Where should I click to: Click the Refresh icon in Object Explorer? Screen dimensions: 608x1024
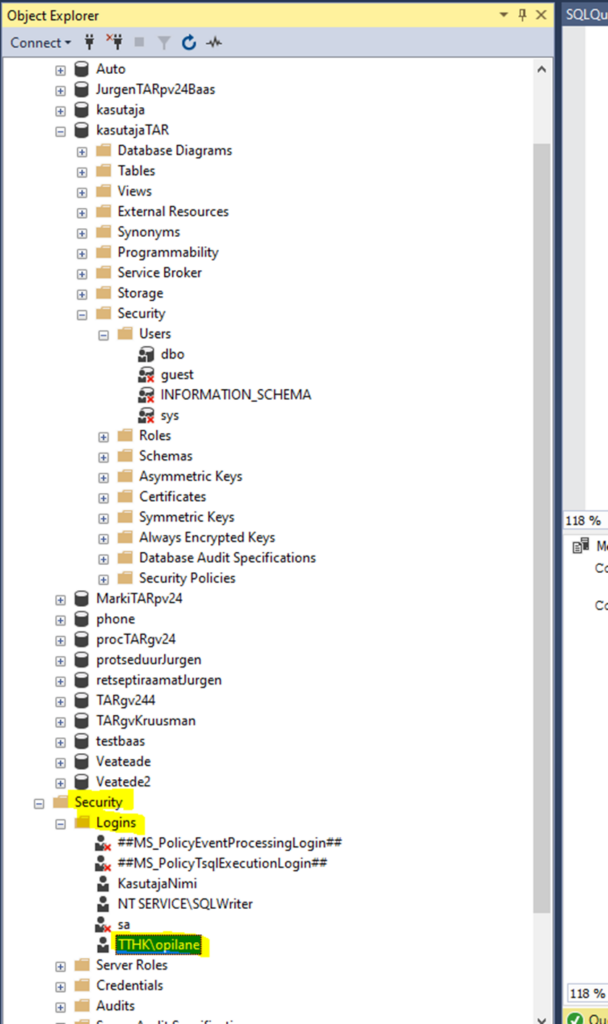coord(189,43)
